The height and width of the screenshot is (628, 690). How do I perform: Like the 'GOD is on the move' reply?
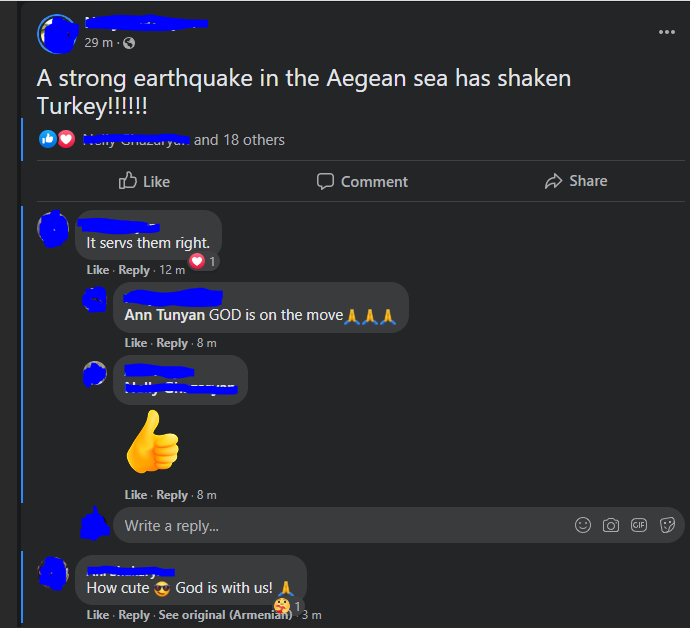[136, 343]
